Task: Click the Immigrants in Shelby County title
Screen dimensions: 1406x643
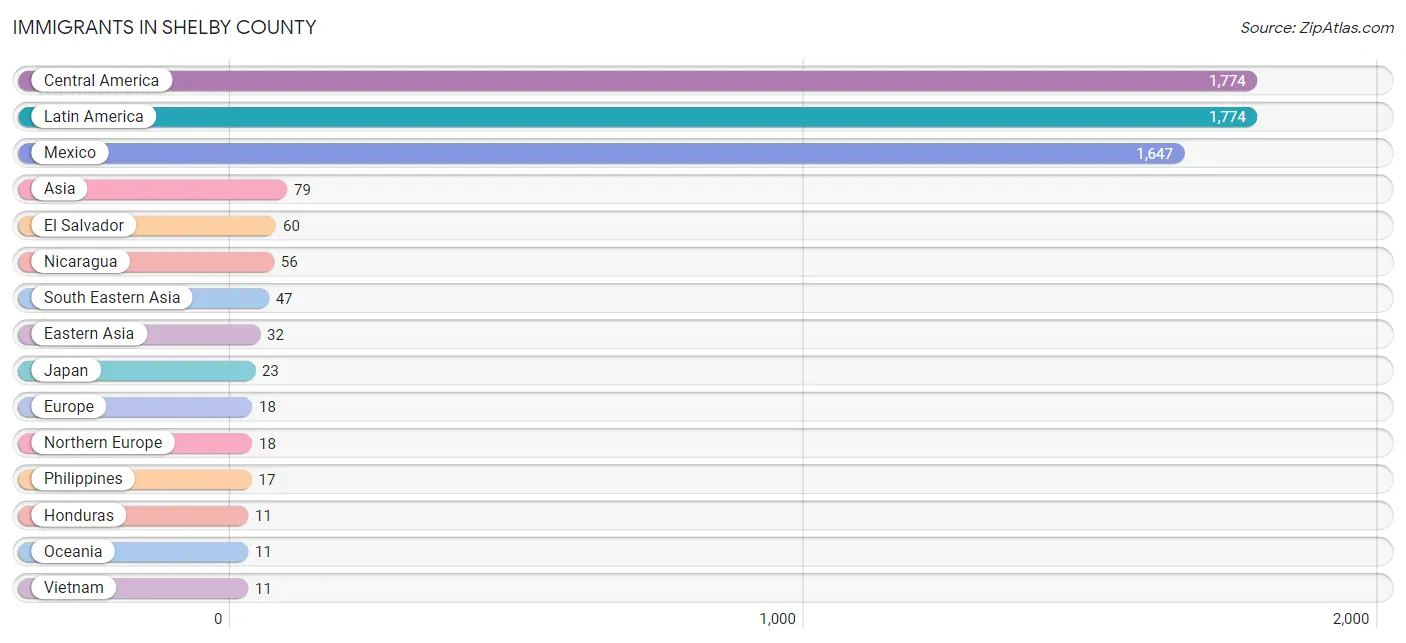Action: tap(165, 28)
